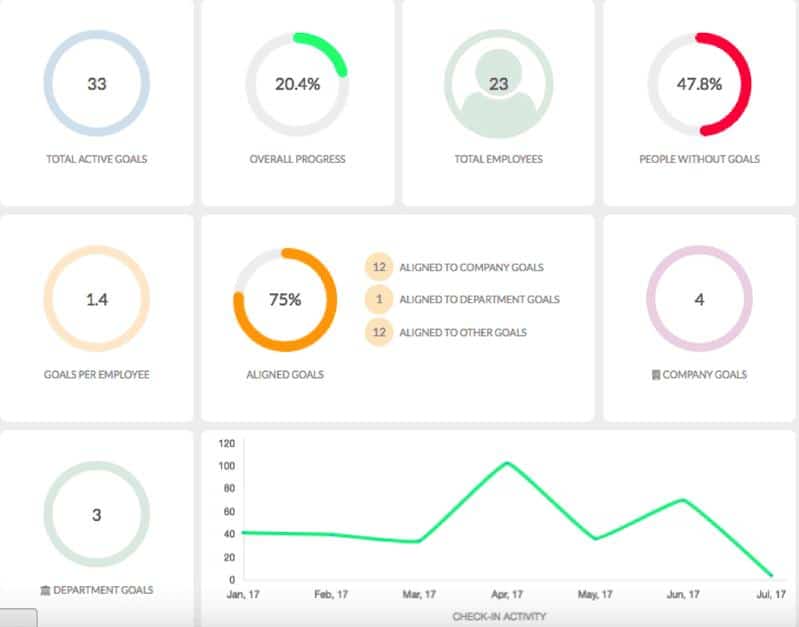Click the Department Goals circle showing 3
The width and height of the screenshot is (799, 627).
[96, 514]
